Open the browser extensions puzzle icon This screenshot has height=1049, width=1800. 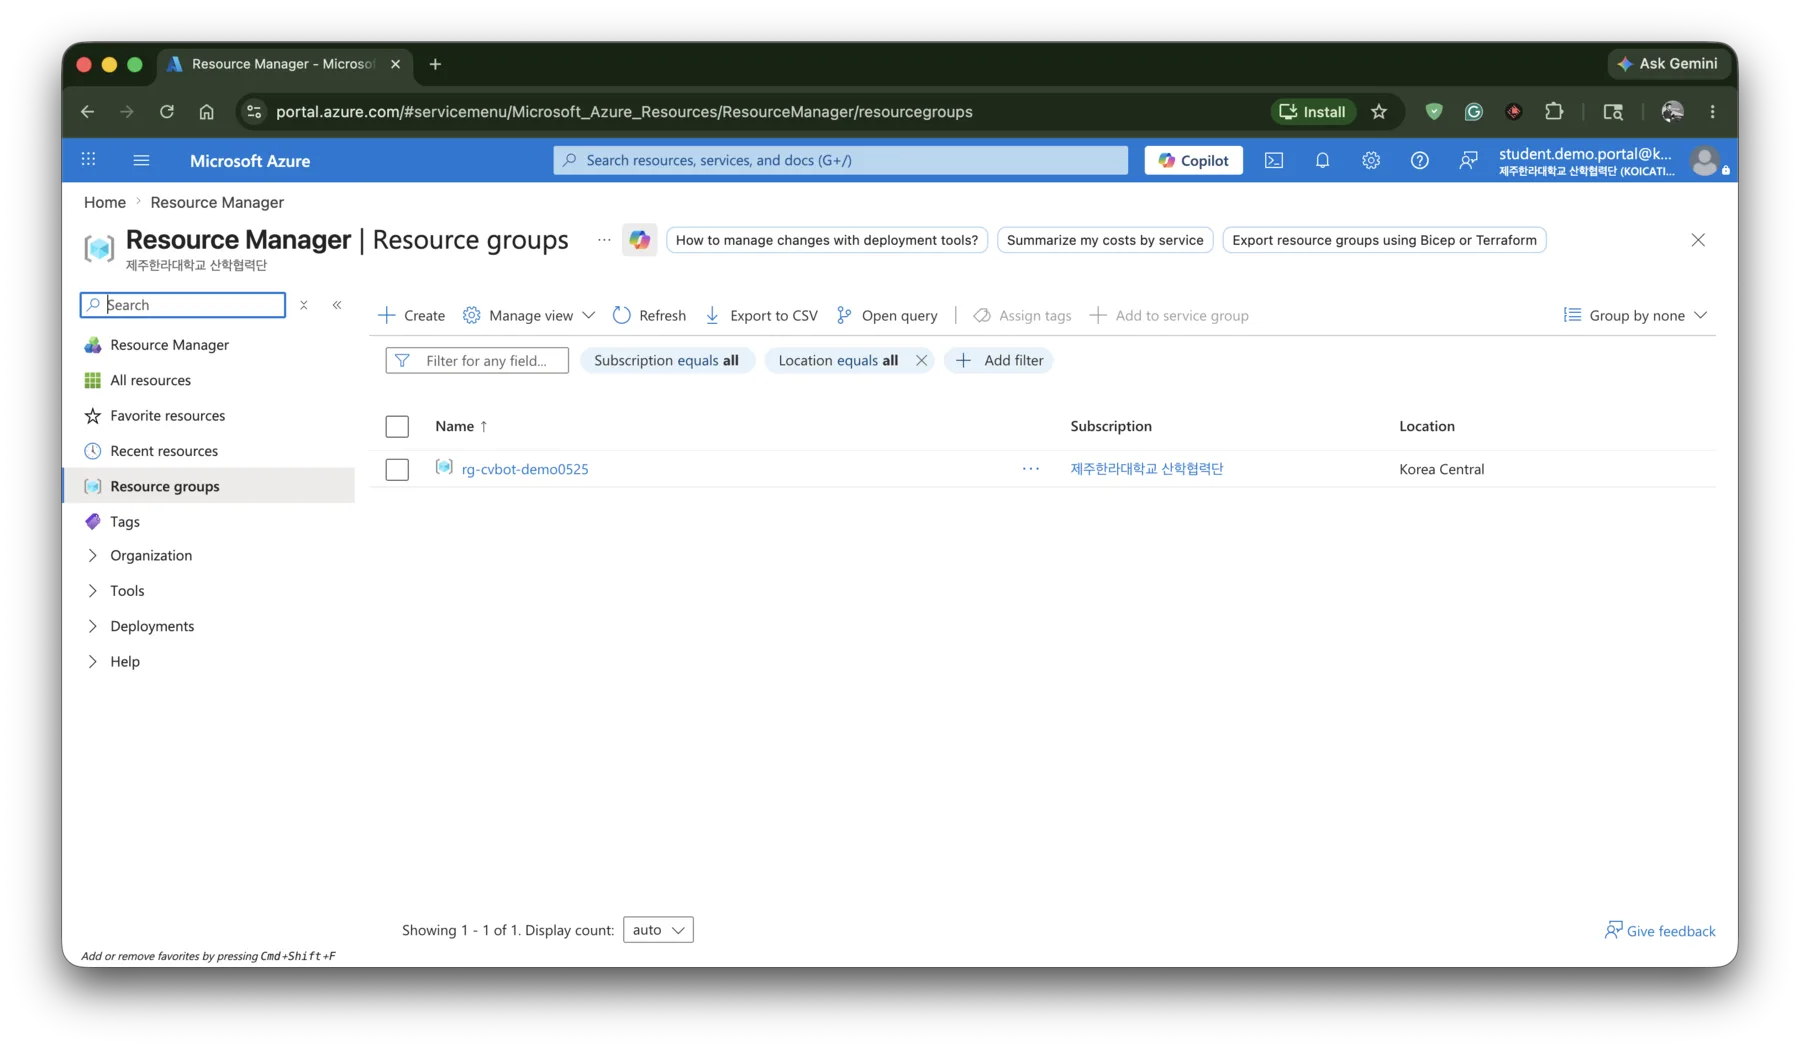click(x=1554, y=112)
